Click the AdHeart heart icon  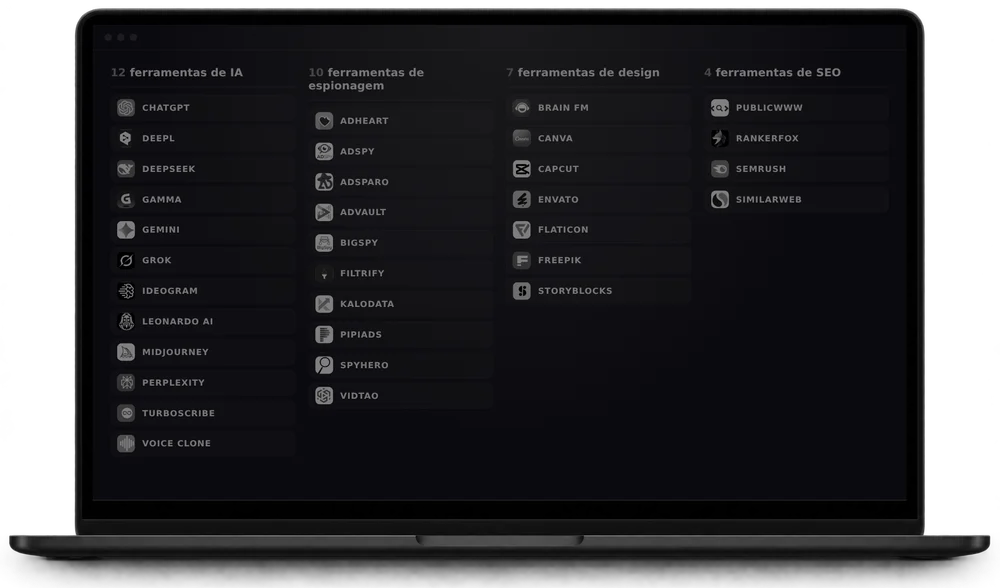point(324,120)
